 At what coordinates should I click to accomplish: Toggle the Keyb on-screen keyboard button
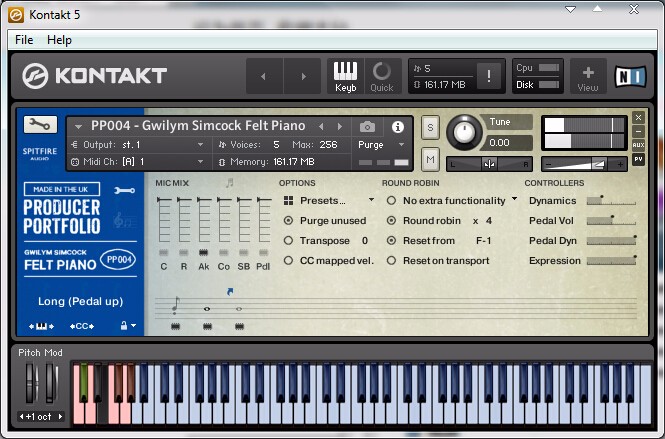coord(345,76)
